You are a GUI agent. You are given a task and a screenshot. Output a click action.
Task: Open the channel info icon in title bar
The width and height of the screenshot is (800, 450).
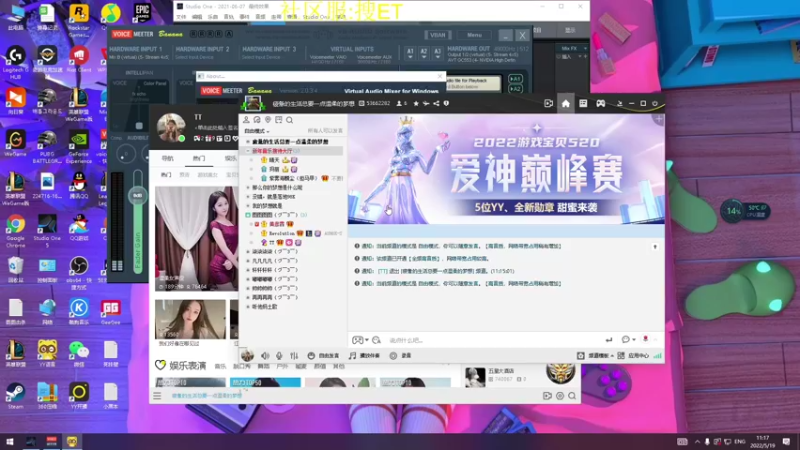[x=446, y=104]
